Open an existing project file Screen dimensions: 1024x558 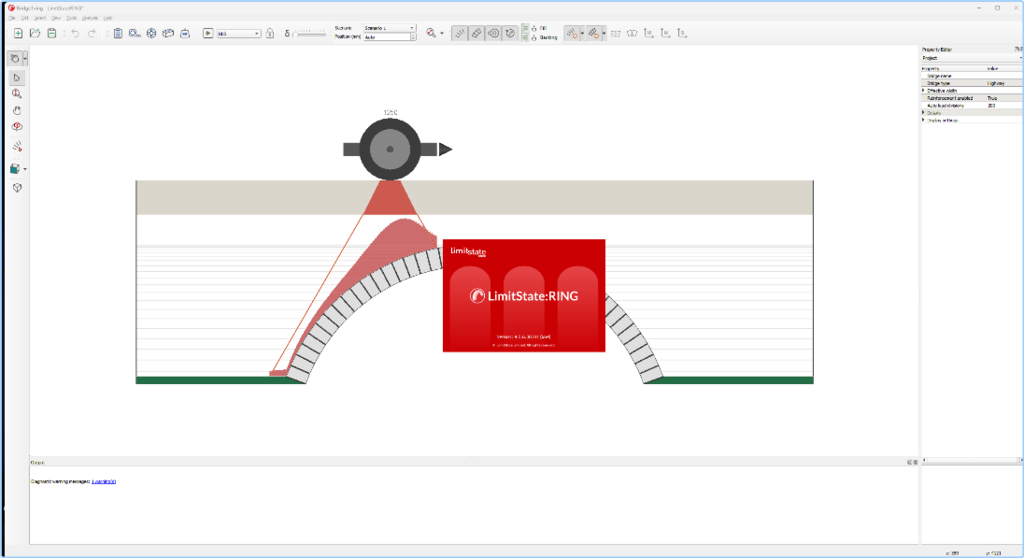click(35, 33)
